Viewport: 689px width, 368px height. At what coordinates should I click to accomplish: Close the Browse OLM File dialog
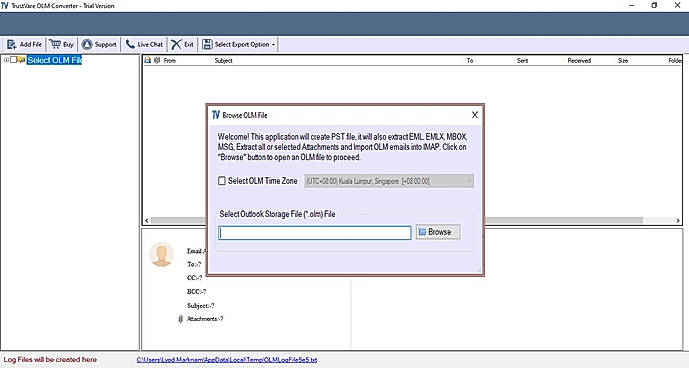tap(475, 115)
